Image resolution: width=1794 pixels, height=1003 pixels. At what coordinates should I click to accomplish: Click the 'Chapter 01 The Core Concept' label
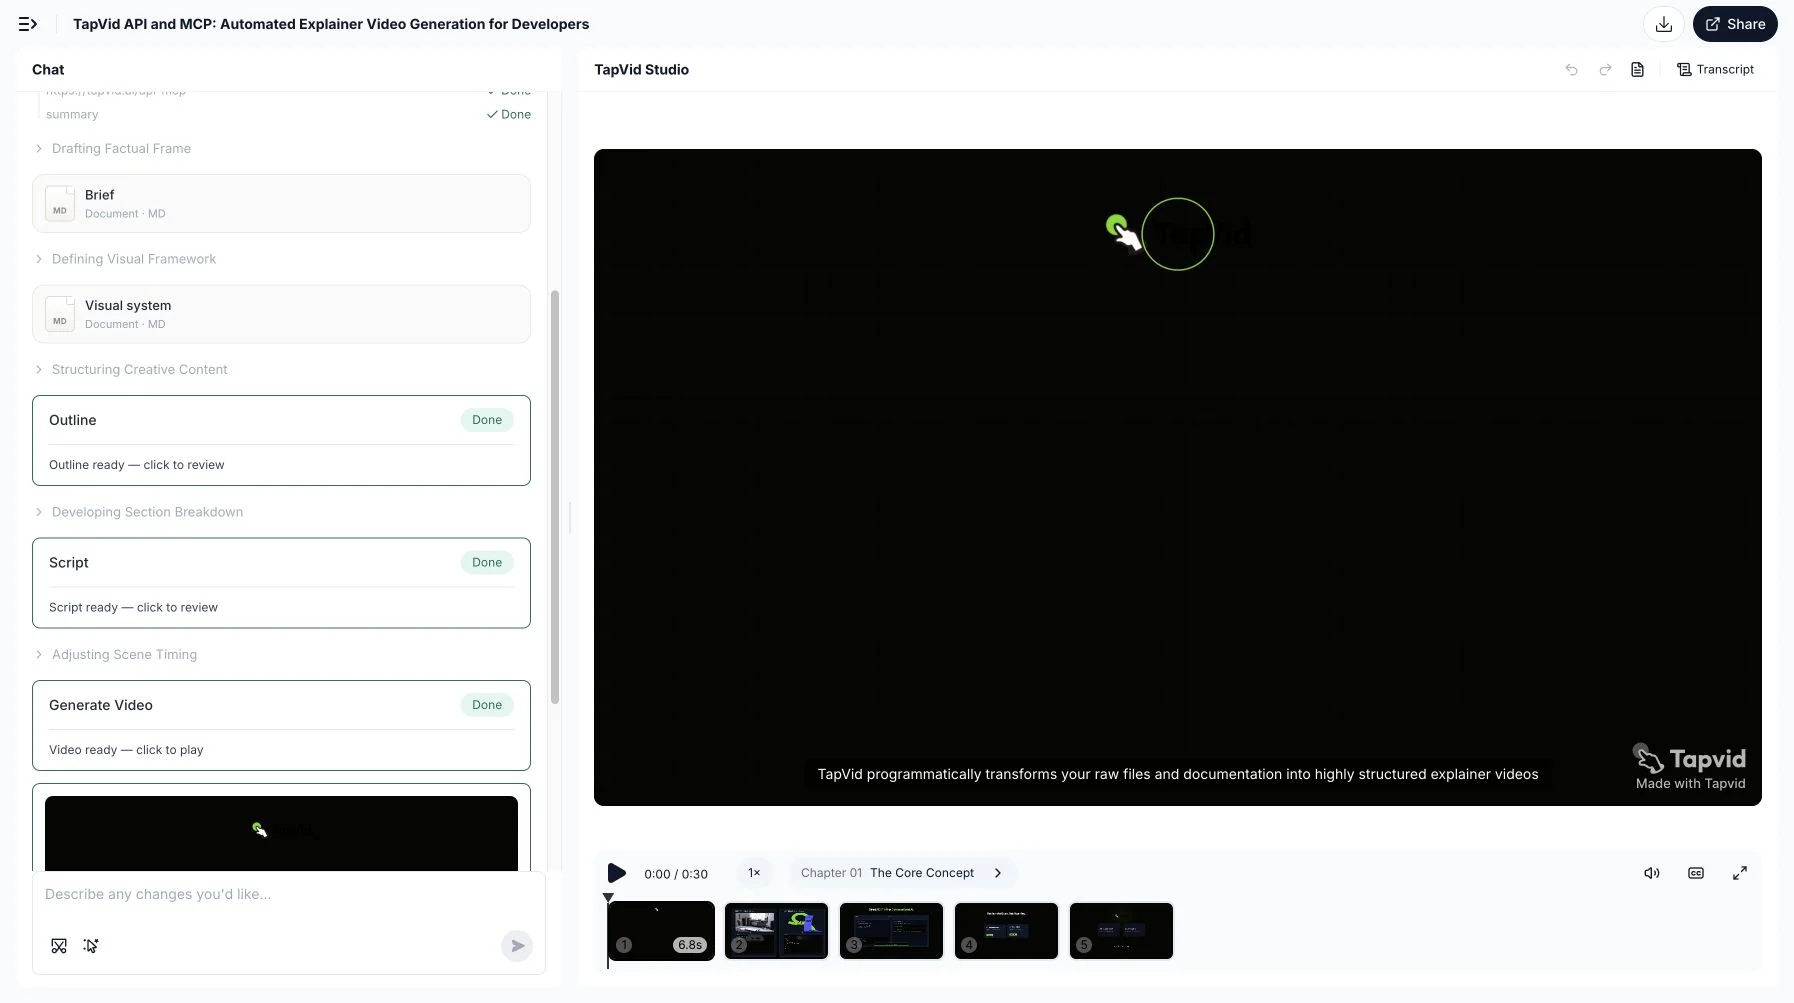click(887, 873)
